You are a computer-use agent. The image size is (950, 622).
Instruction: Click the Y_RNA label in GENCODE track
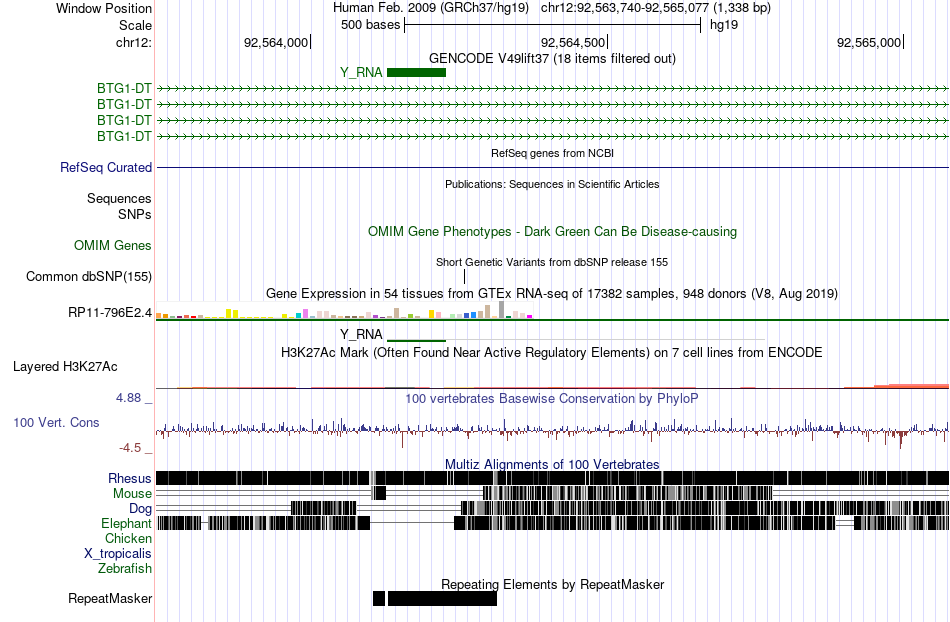point(361,73)
